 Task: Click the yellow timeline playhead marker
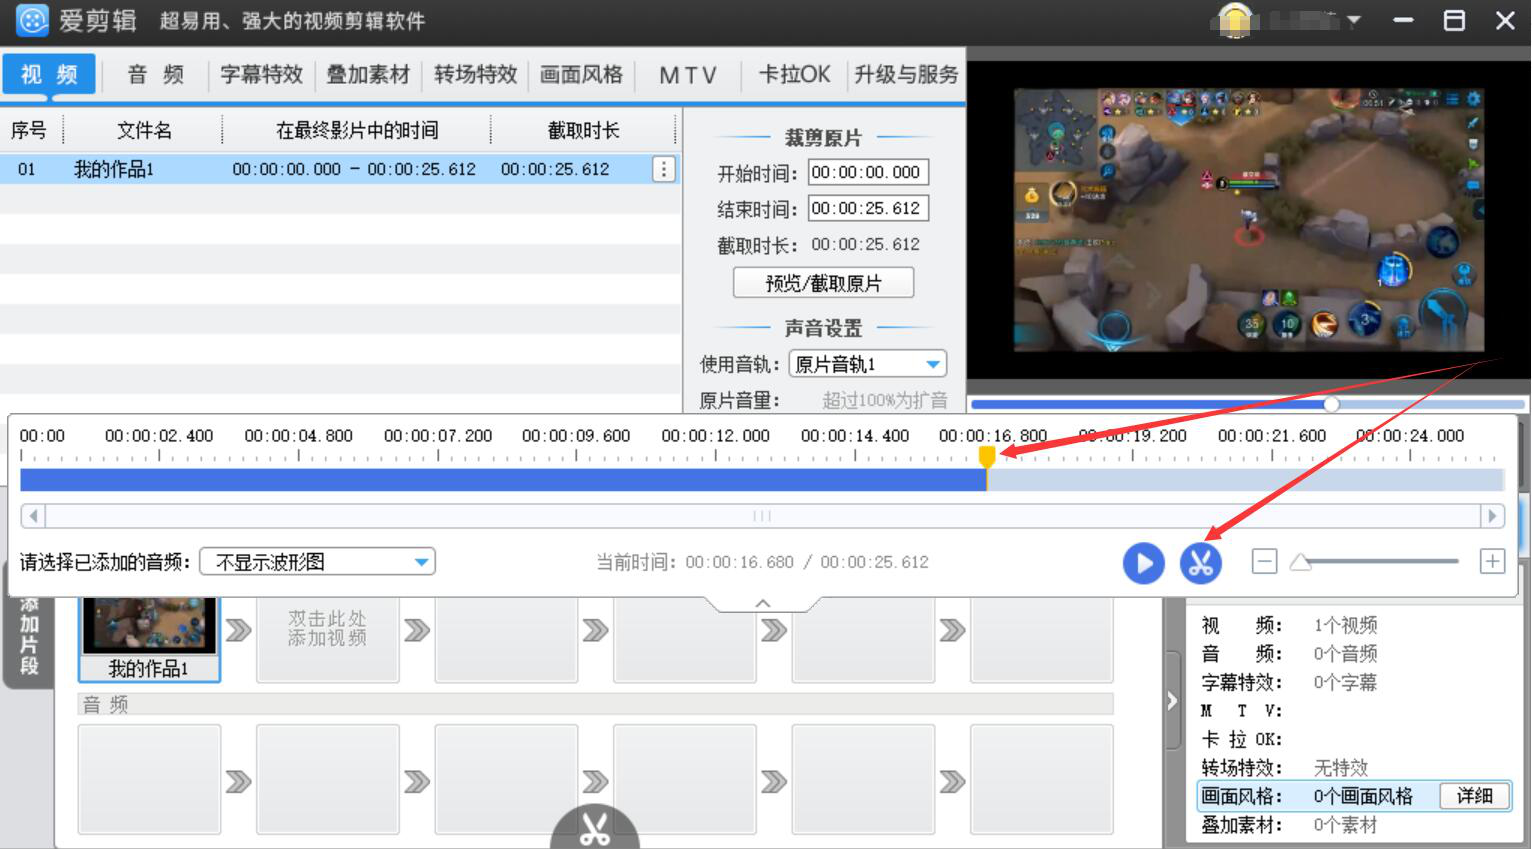(x=987, y=457)
